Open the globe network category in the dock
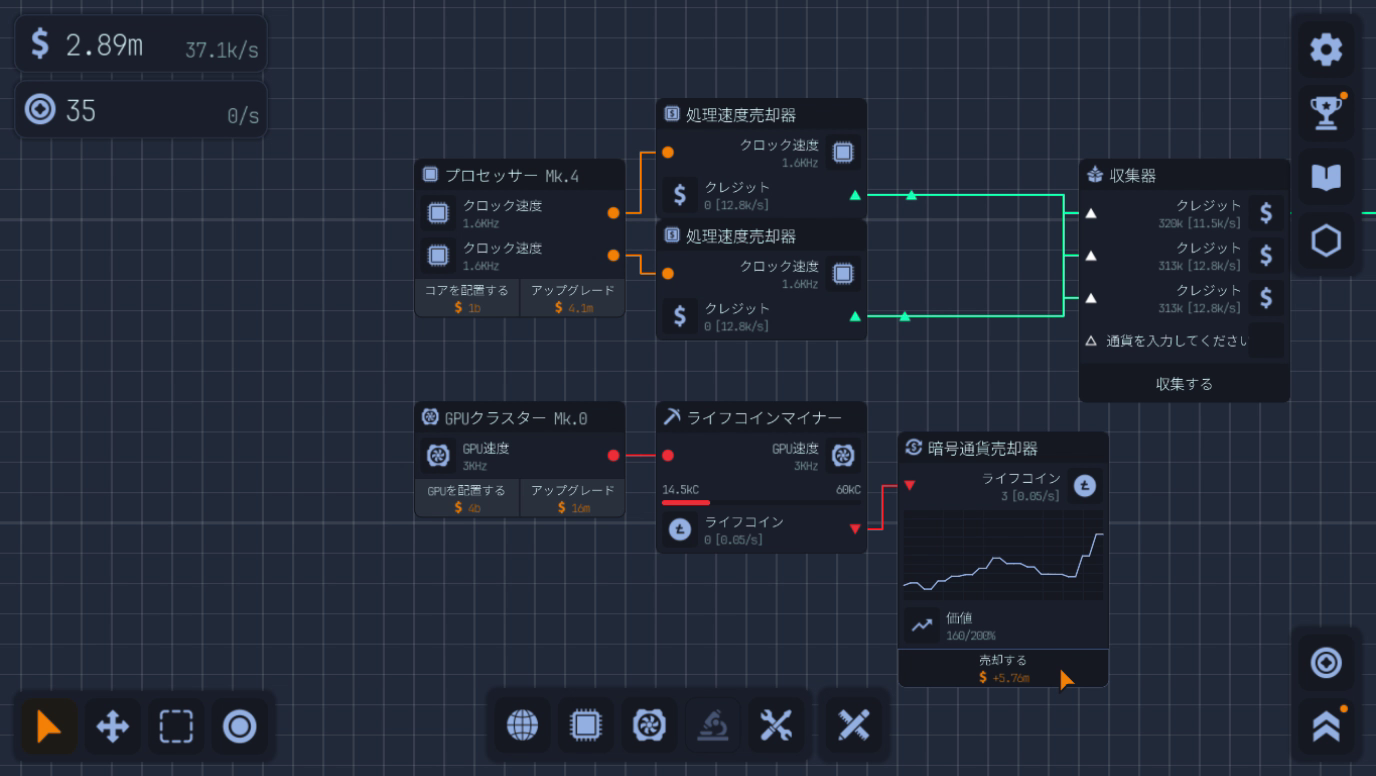Viewport: 1376px width, 776px height. coord(522,726)
